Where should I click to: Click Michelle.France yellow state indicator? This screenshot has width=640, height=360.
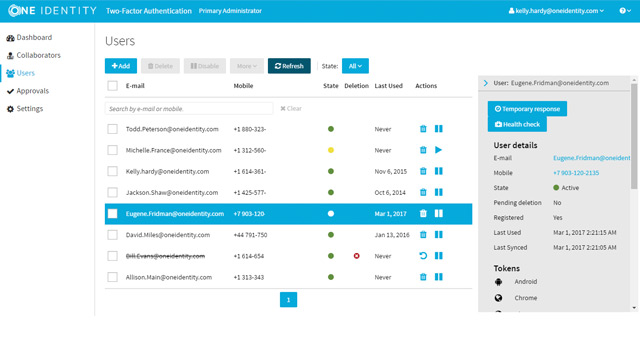tap(331, 150)
